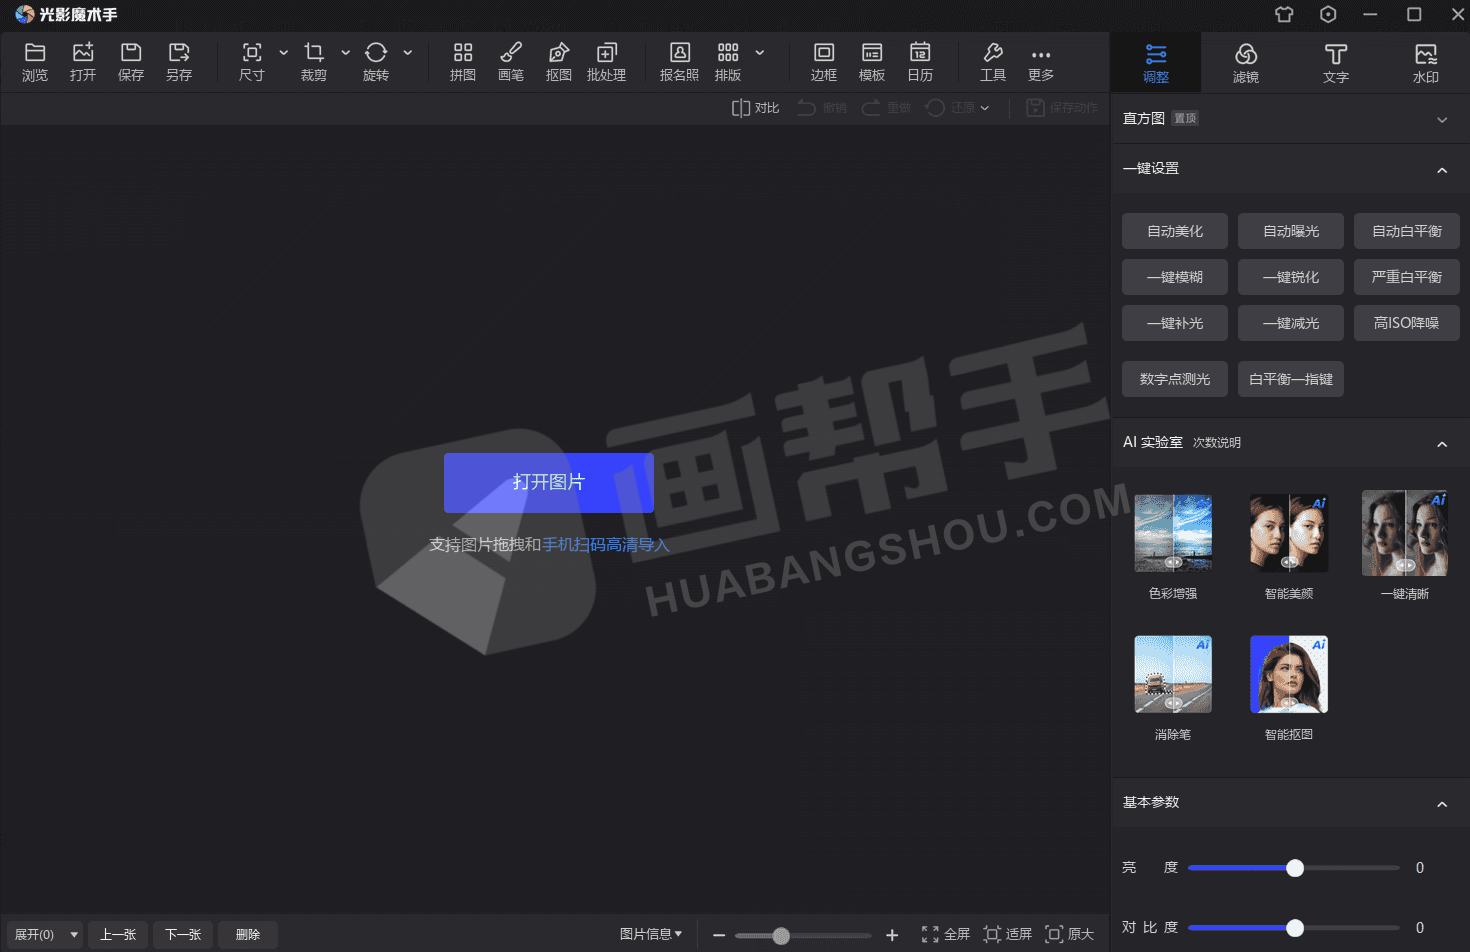Toggle the 置顶 pin on histogram

(x=1185, y=119)
